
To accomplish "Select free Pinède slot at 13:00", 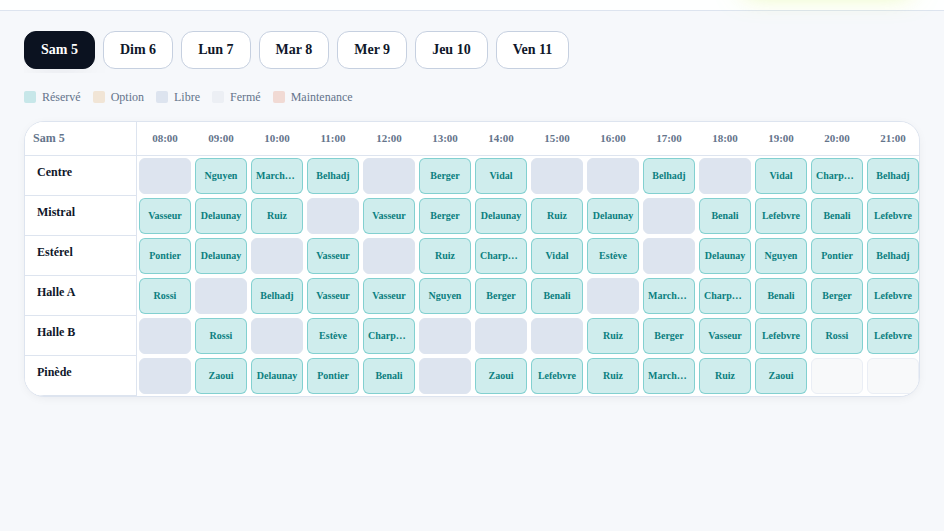I will [445, 376].
